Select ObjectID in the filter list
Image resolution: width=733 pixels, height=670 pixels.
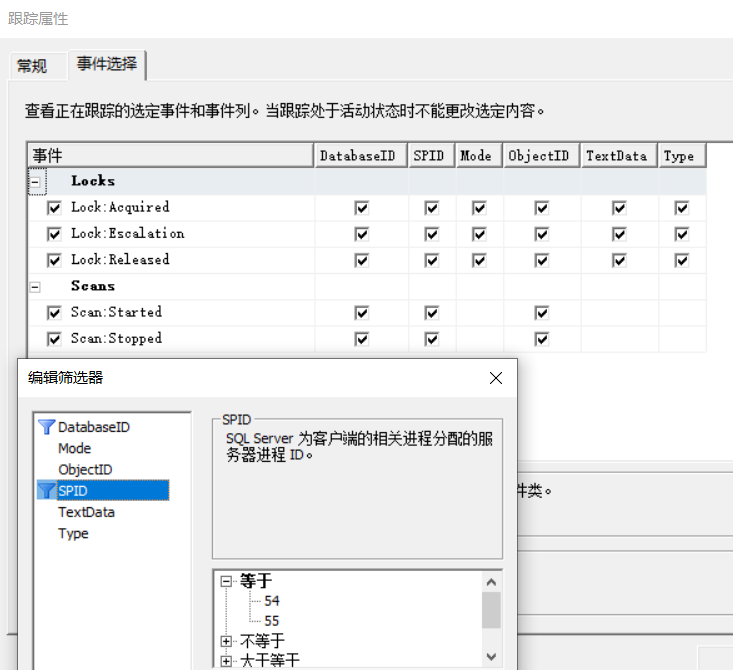[x=85, y=469]
